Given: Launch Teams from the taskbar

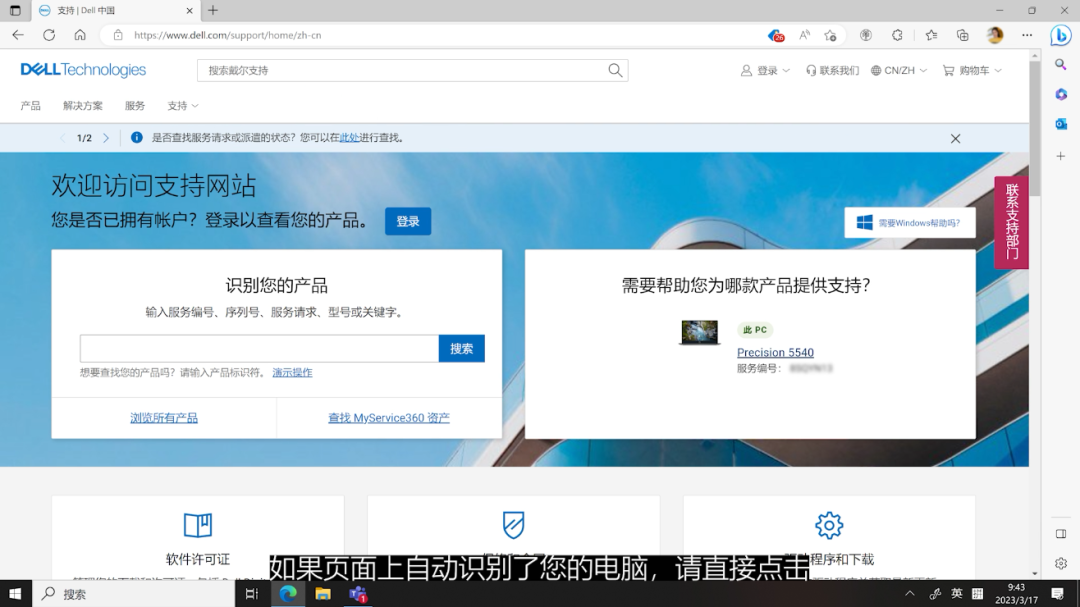Looking at the screenshot, I should [359, 595].
